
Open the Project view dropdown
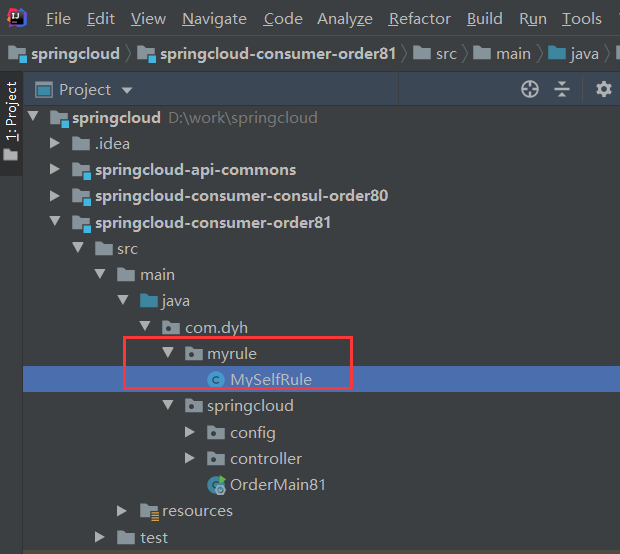[x=127, y=90]
